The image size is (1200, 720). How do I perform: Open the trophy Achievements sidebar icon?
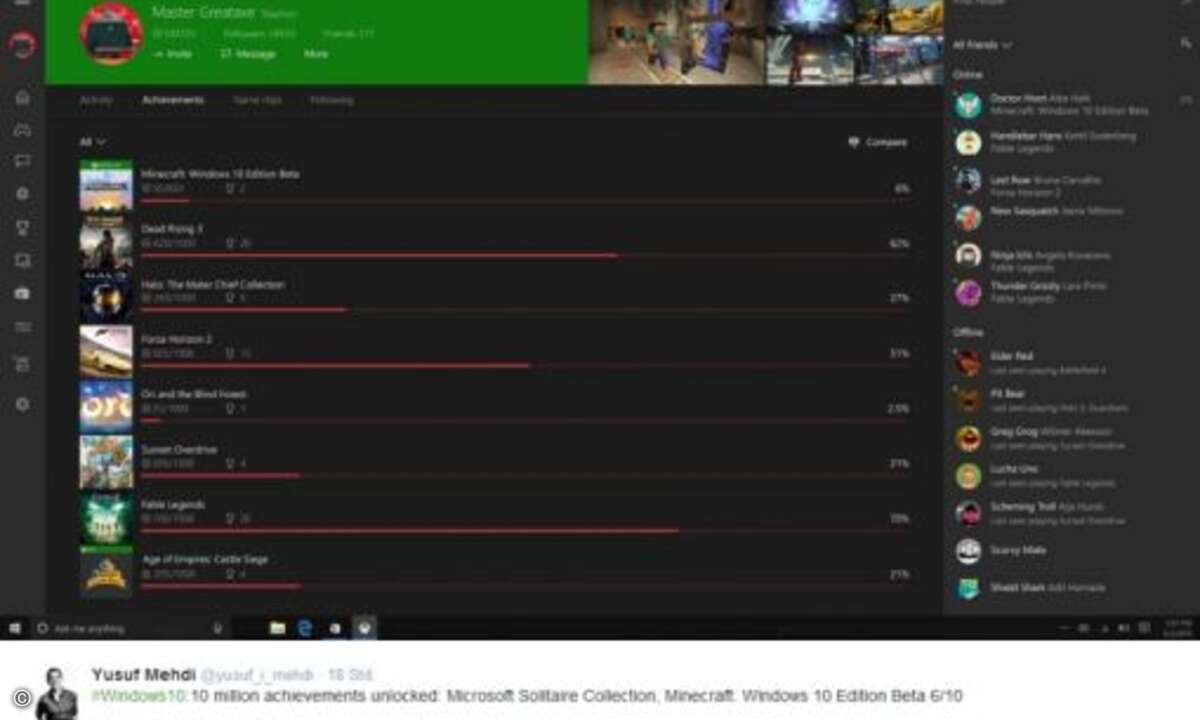(22, 228)
